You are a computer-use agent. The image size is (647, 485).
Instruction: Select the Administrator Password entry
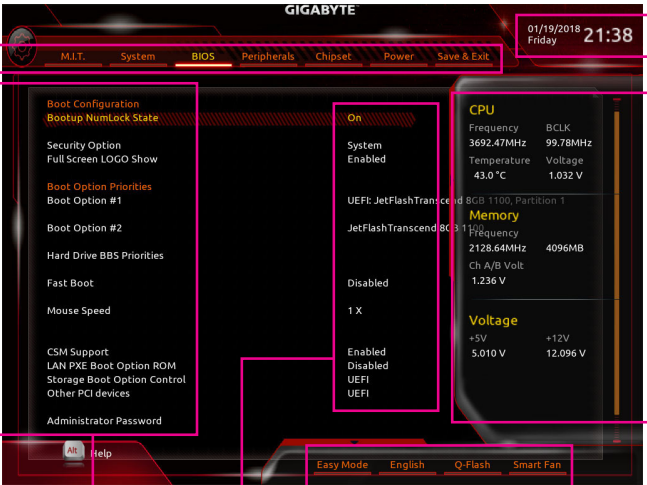tap(104, 421)
